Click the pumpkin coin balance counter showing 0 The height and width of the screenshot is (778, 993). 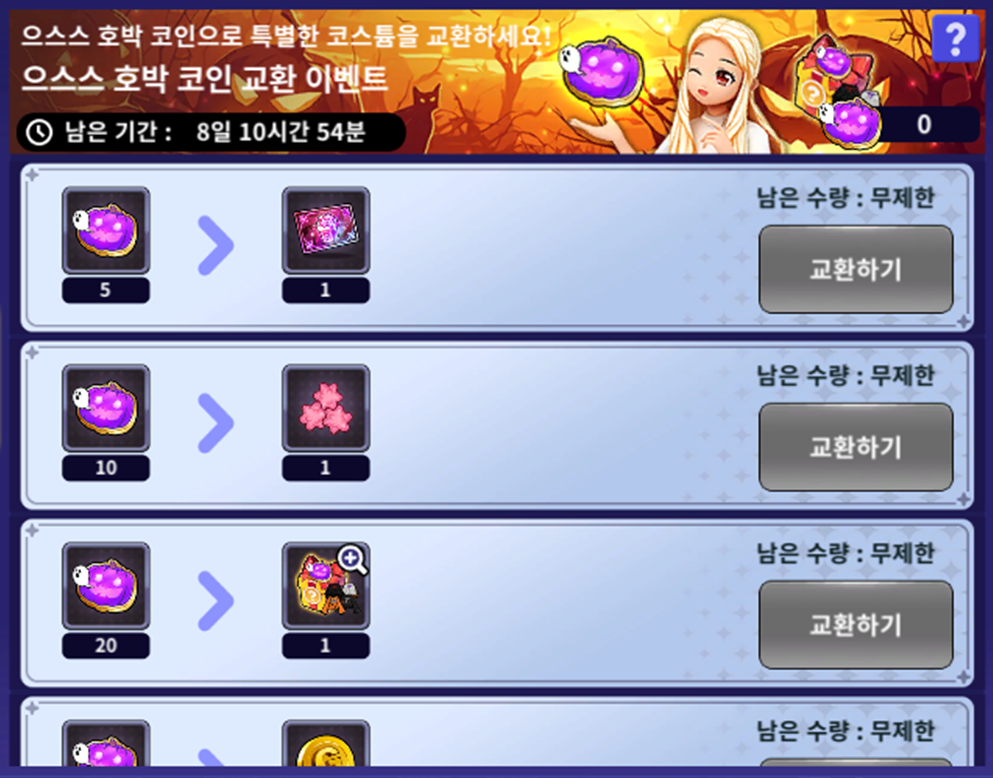click(922, 124)
